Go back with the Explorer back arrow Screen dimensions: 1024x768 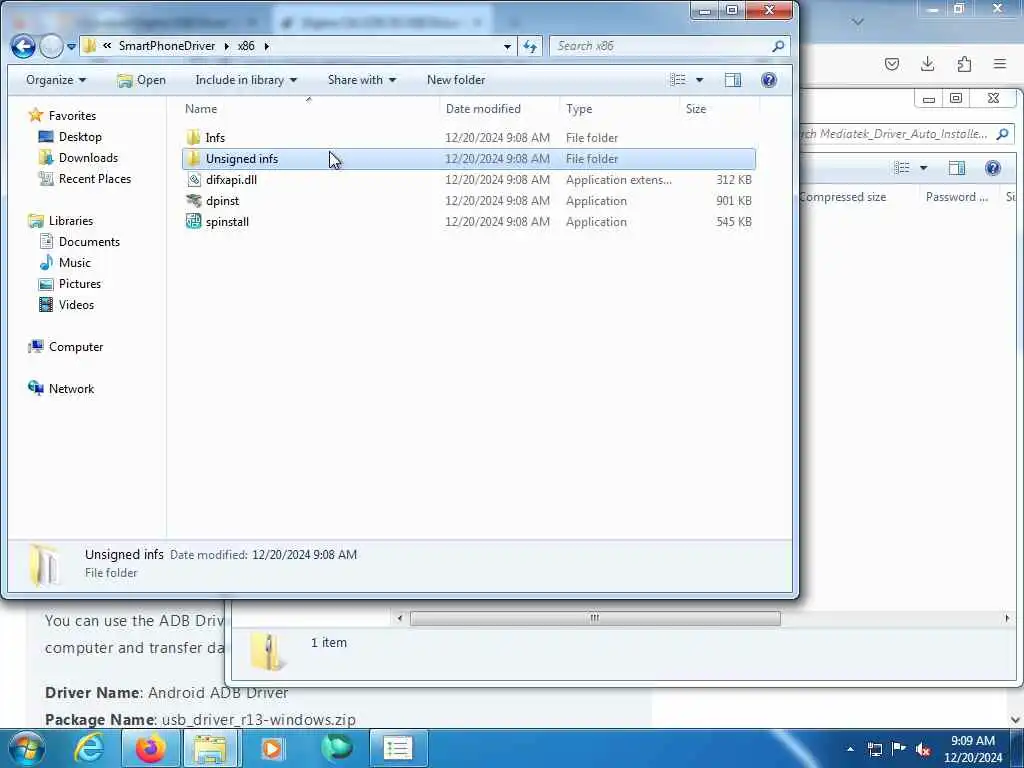[x=23, y=46]
